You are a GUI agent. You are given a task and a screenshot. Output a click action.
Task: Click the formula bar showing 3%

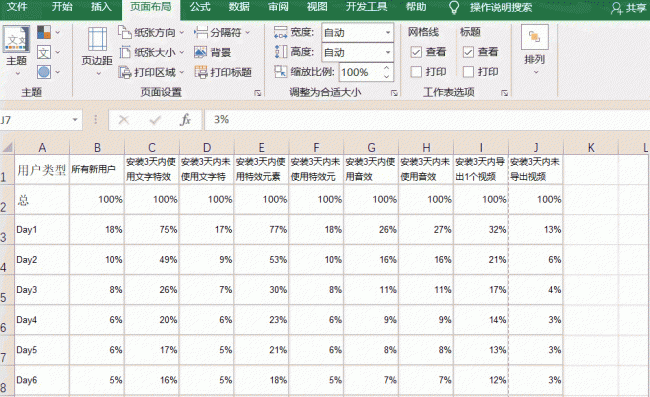[x=427, y=120]
